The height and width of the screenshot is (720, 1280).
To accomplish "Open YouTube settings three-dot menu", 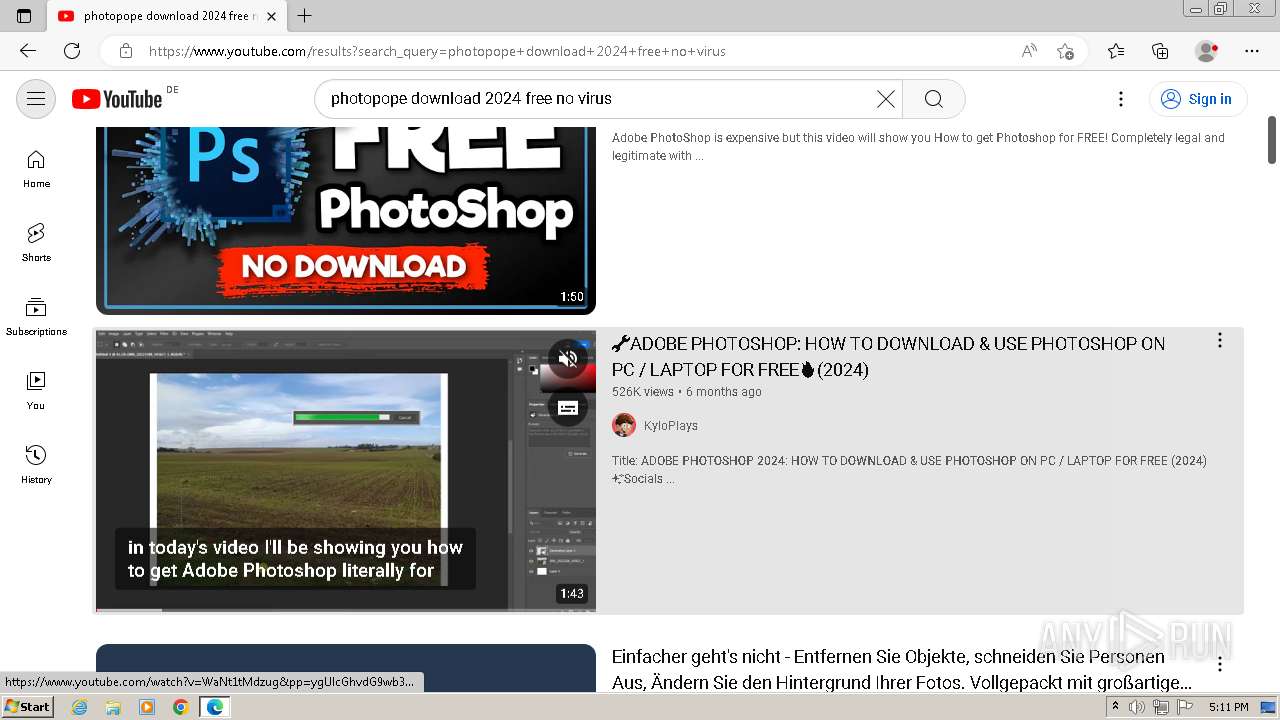I will [x=1121, y=98].
